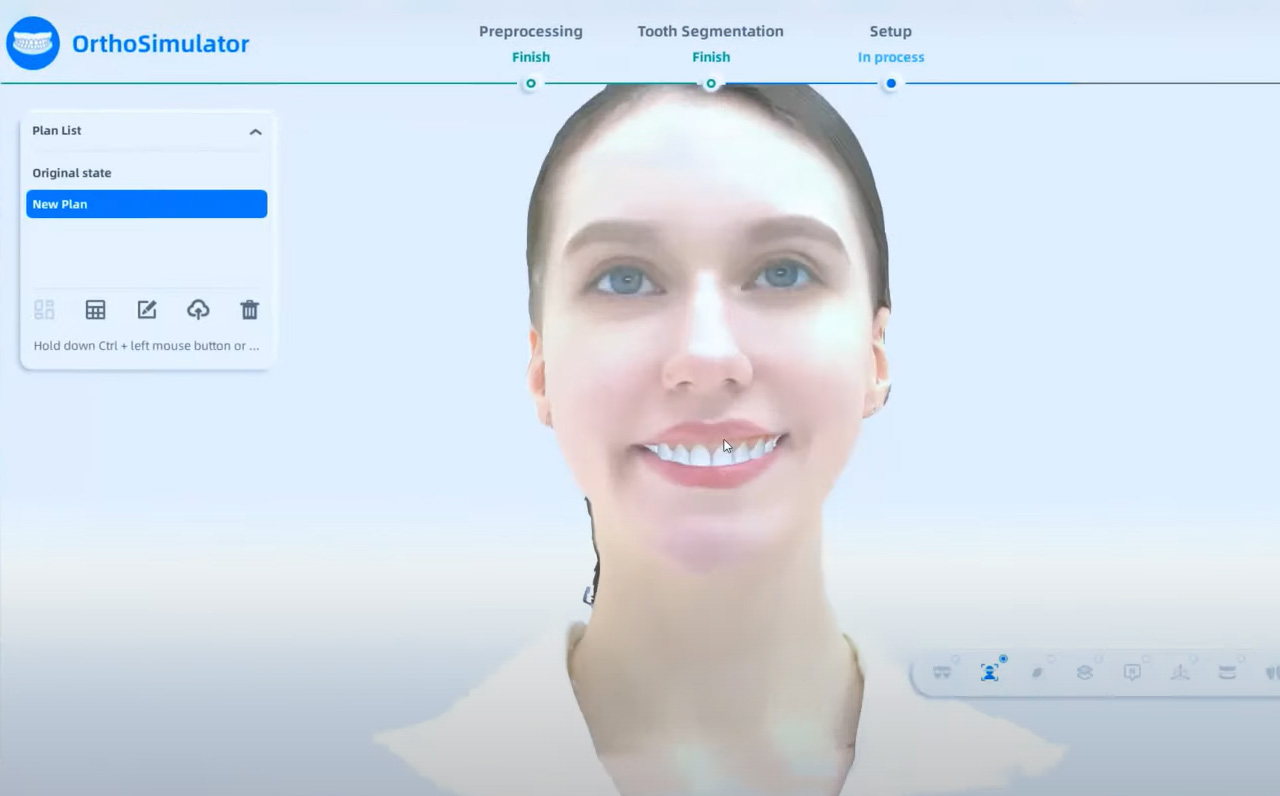
Task: Open the plan table icon
Action: coord(95,310)
